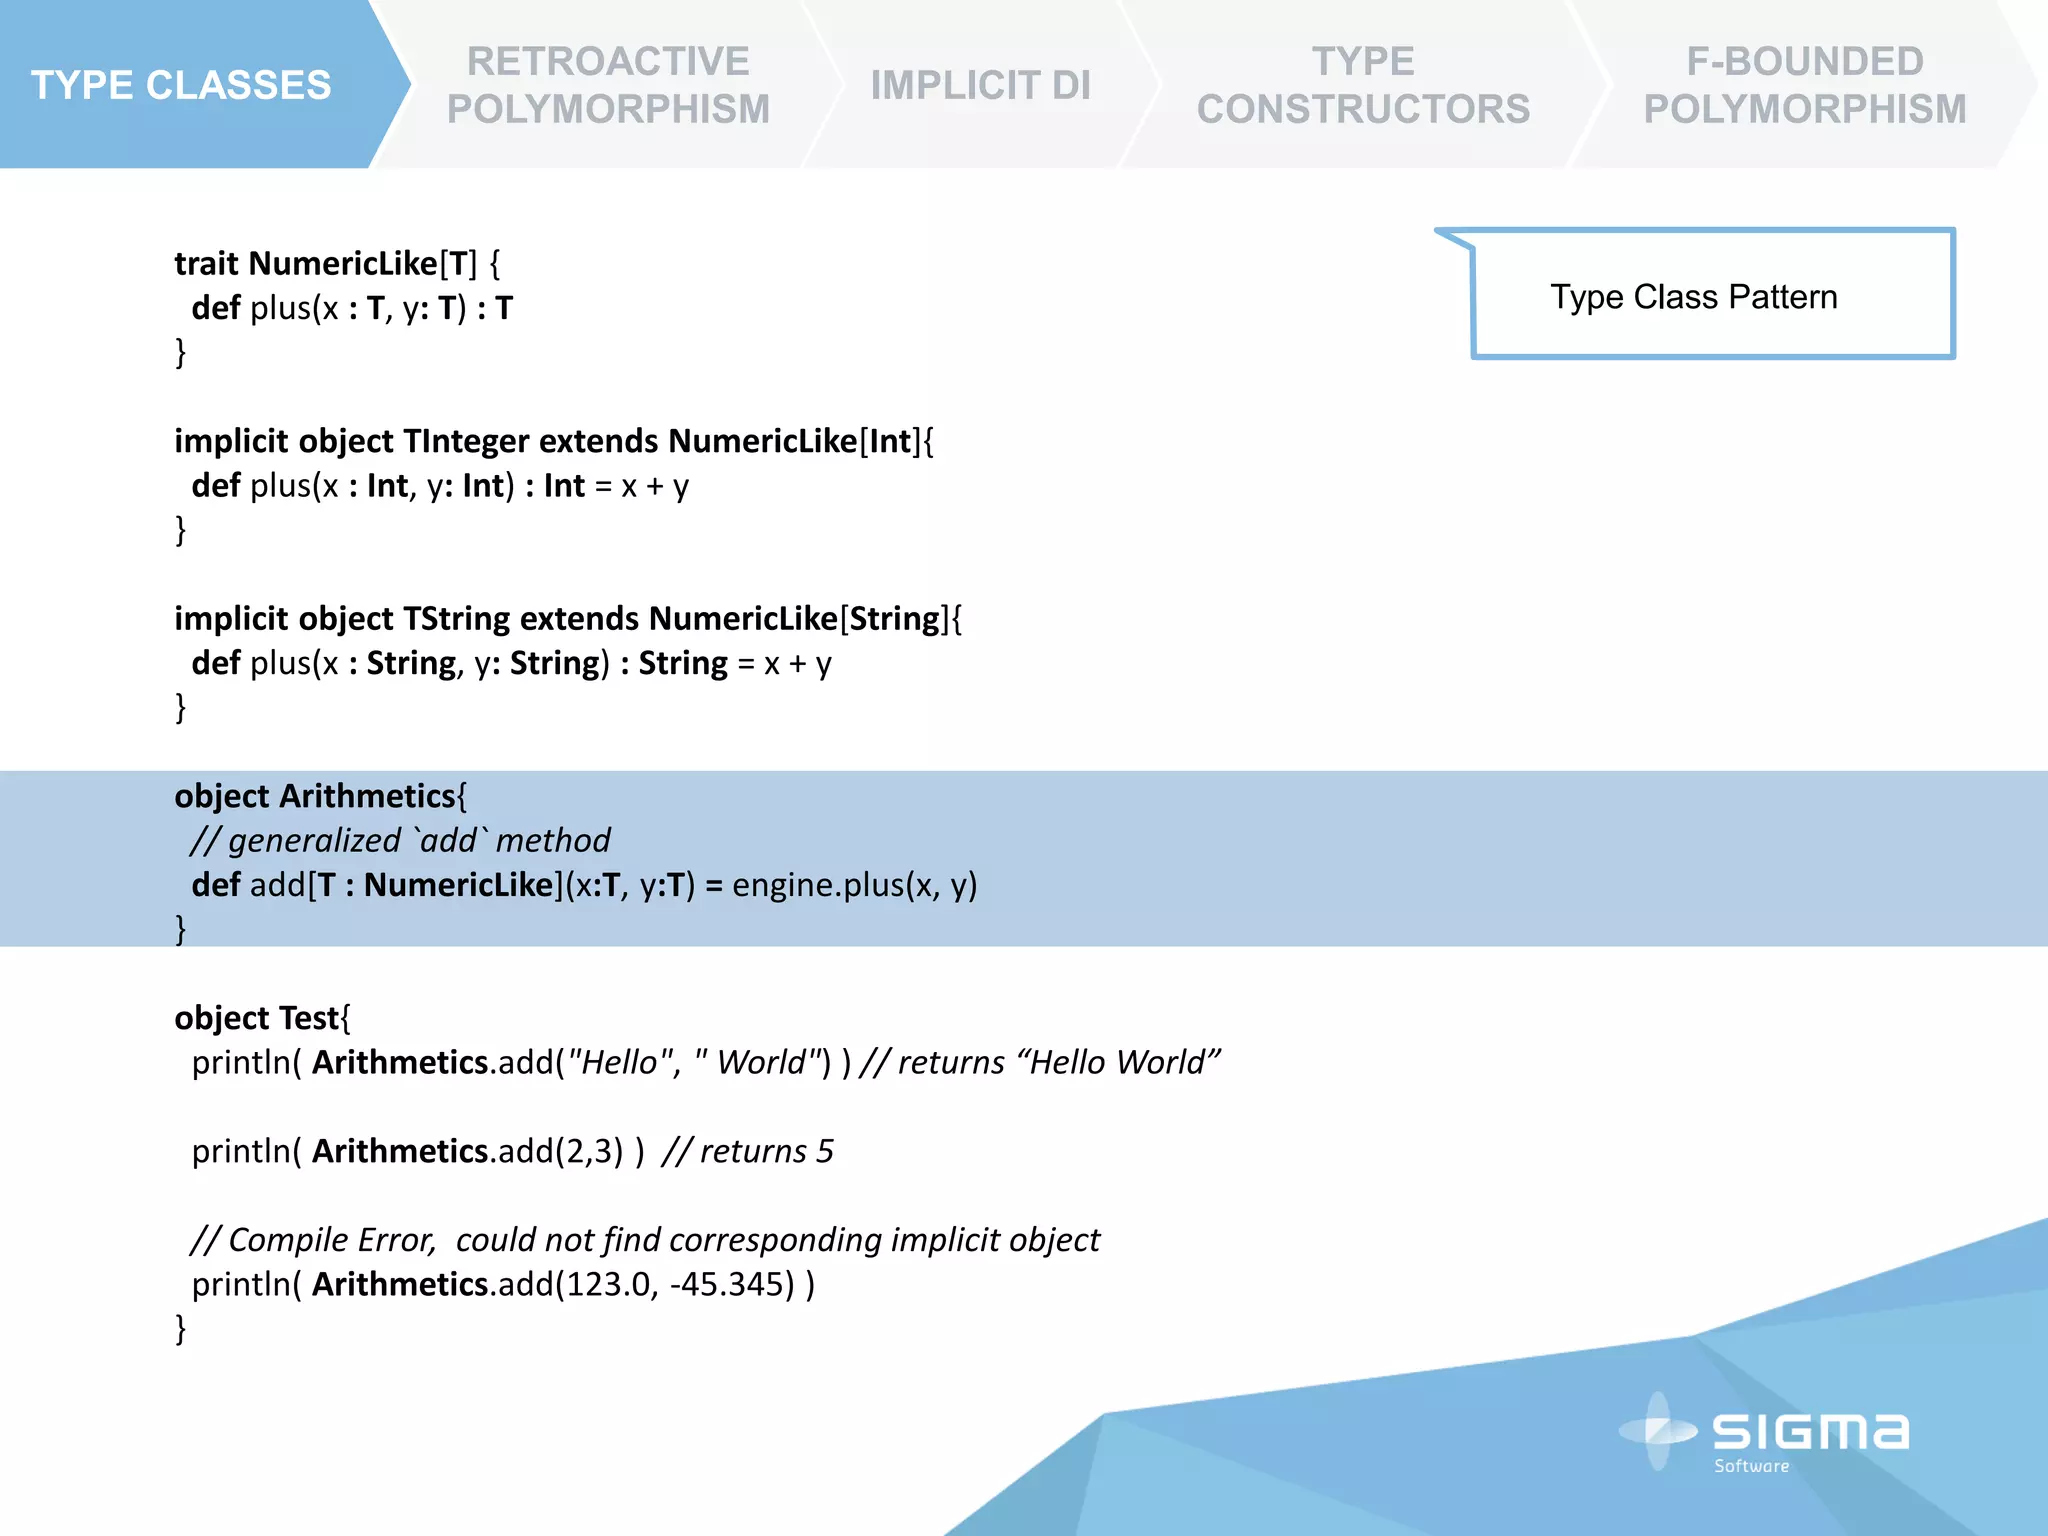The height and width of the screenshot is (1536, 2048).
Task: Go to TYPE CONSTRUCTORS section
Action: [x=1362, y=85]
